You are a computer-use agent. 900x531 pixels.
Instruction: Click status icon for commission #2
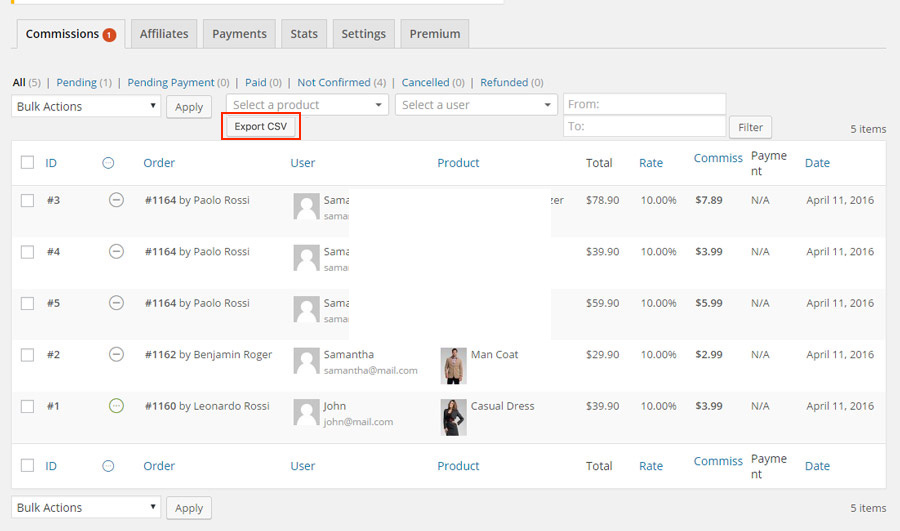tap(116, 354)
